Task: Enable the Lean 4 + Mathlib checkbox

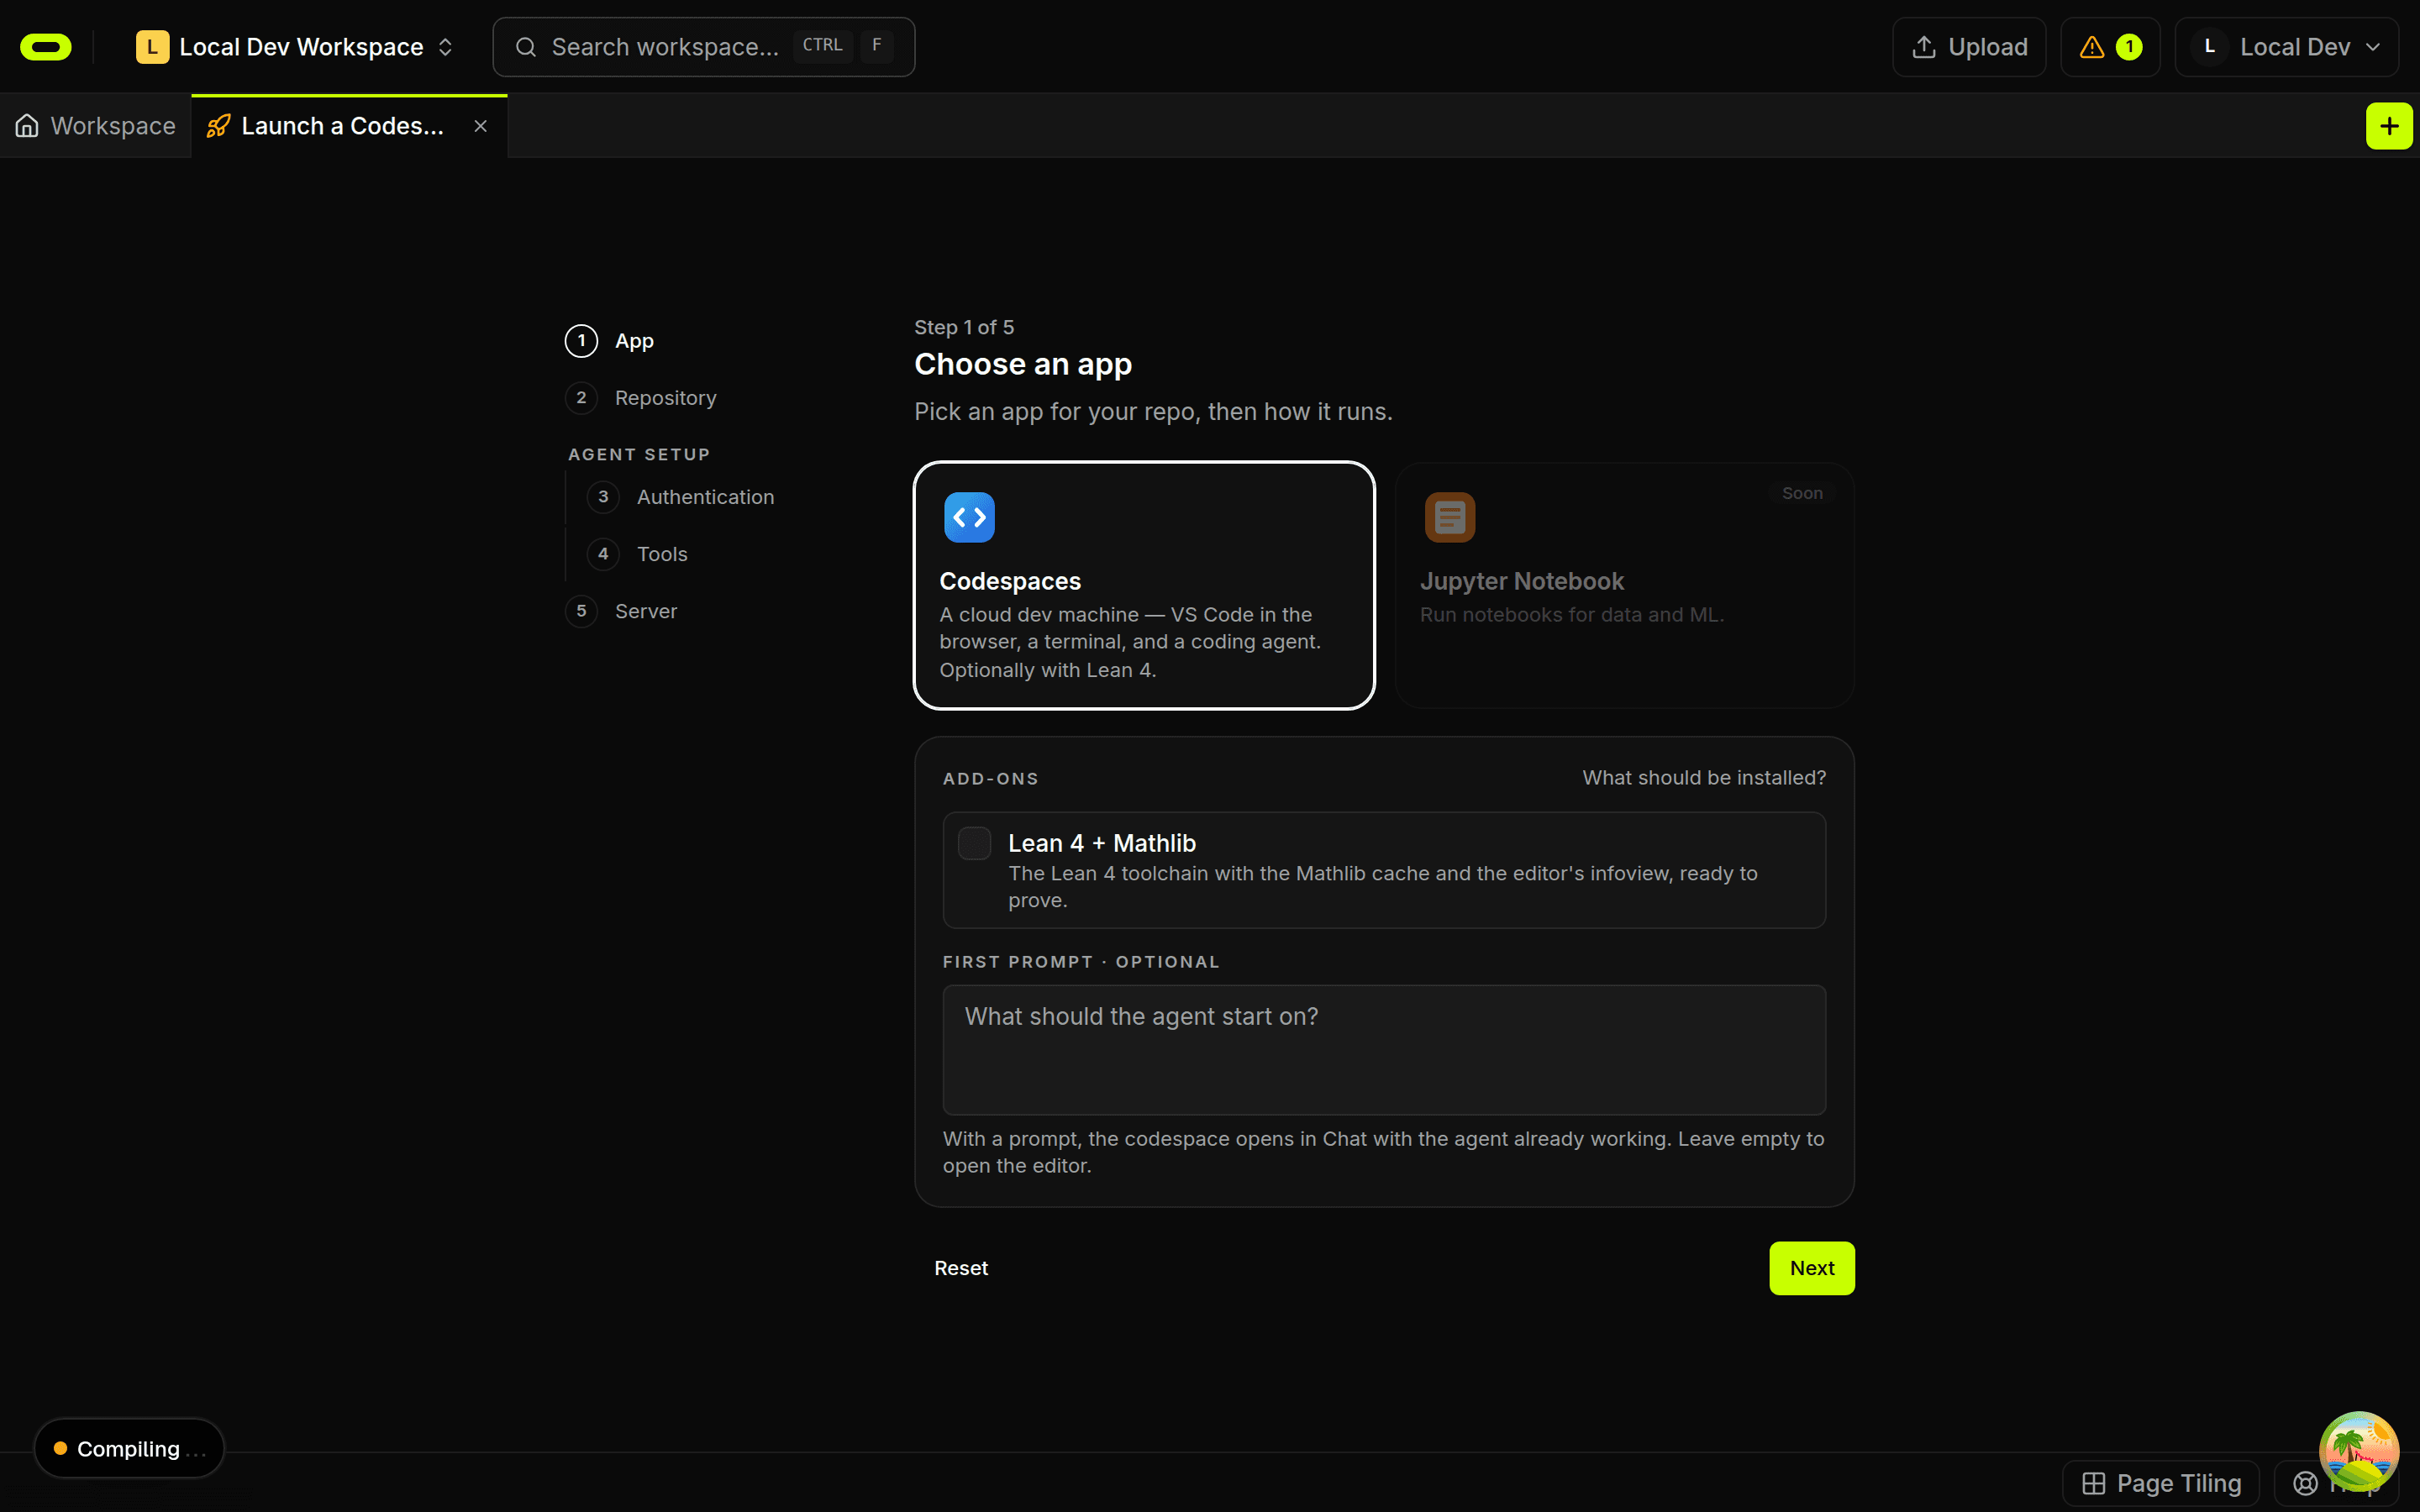Action: point(974,843)
